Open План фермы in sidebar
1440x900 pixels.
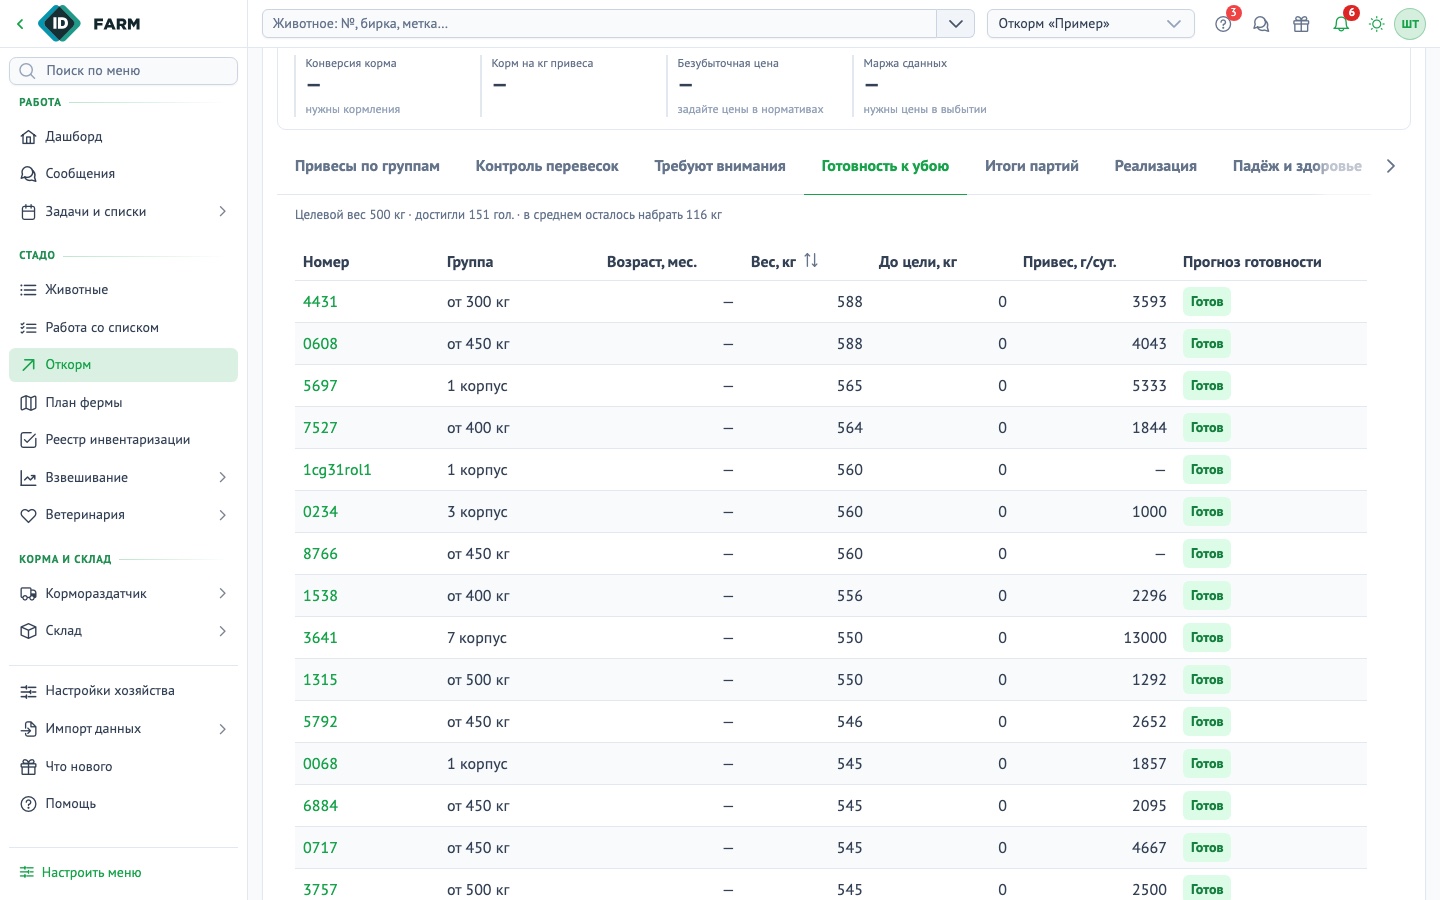click(x=123, y=403)
